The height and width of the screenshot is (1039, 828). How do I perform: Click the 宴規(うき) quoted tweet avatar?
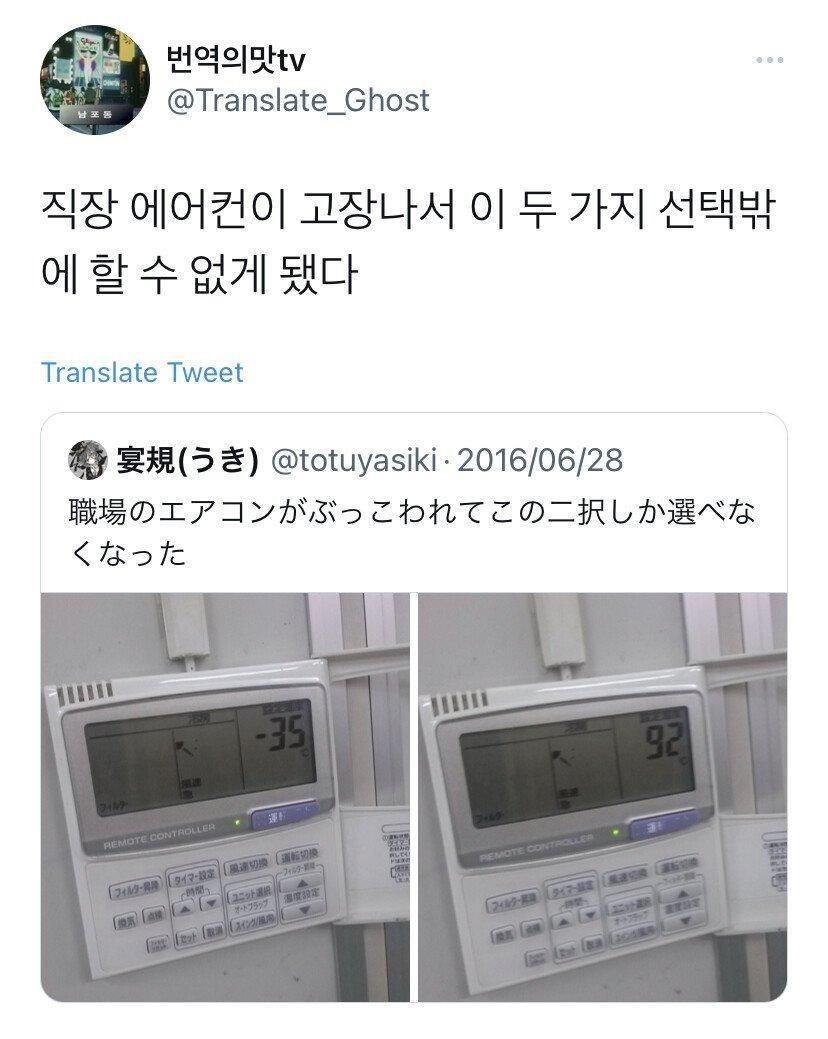(87, 460)
